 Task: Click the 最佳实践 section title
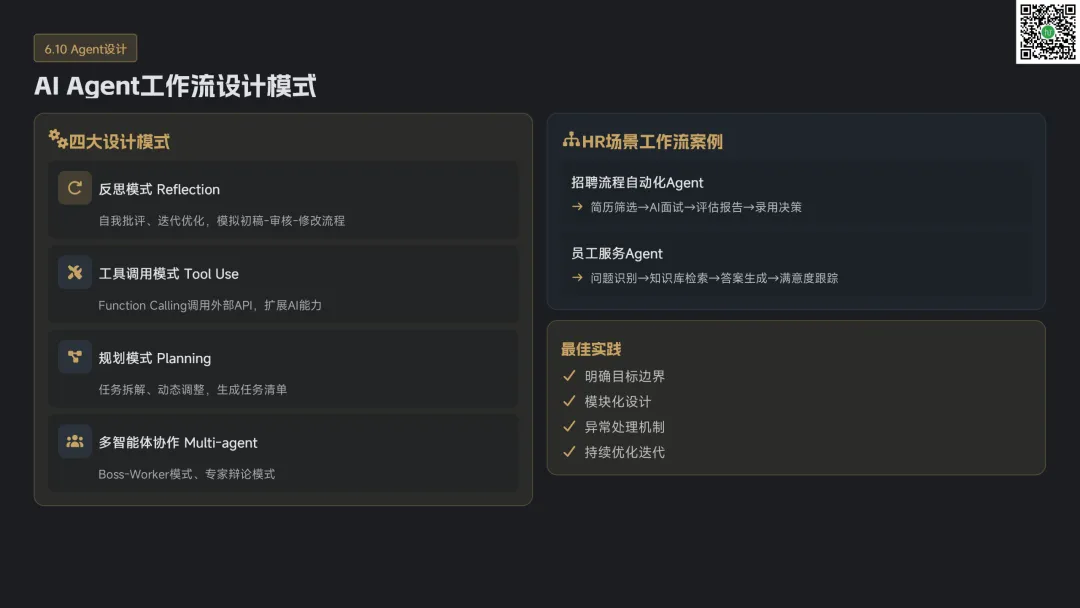click(x=591, y=349)
